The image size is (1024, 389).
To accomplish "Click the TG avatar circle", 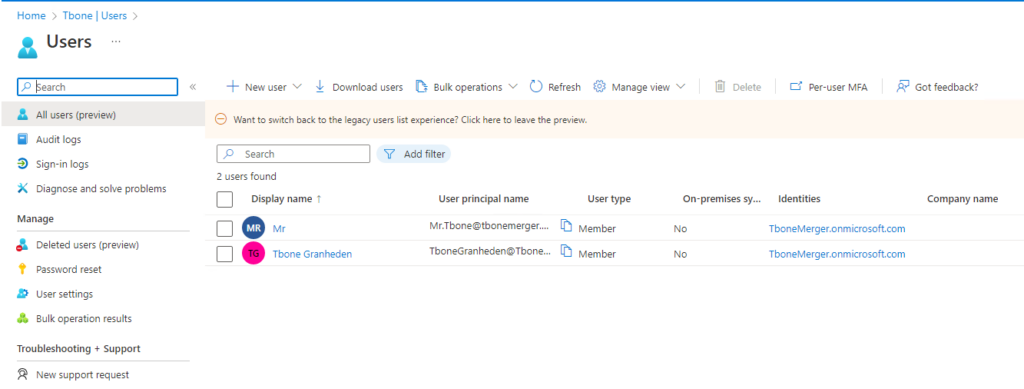I will [x=253, y=254].
